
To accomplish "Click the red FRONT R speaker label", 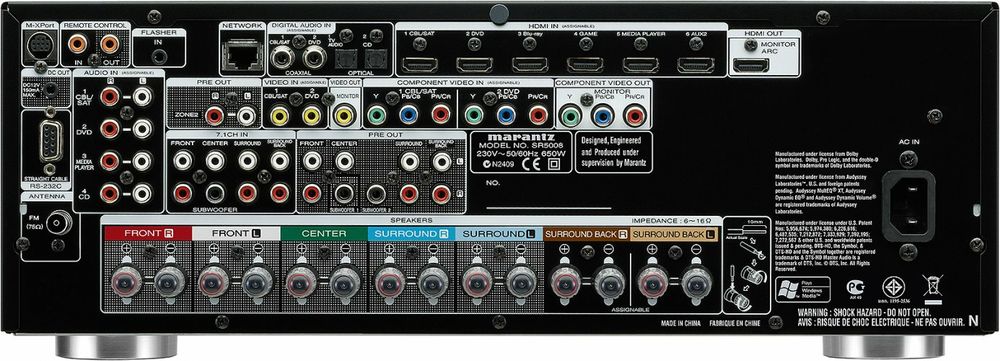I will 148,233.
